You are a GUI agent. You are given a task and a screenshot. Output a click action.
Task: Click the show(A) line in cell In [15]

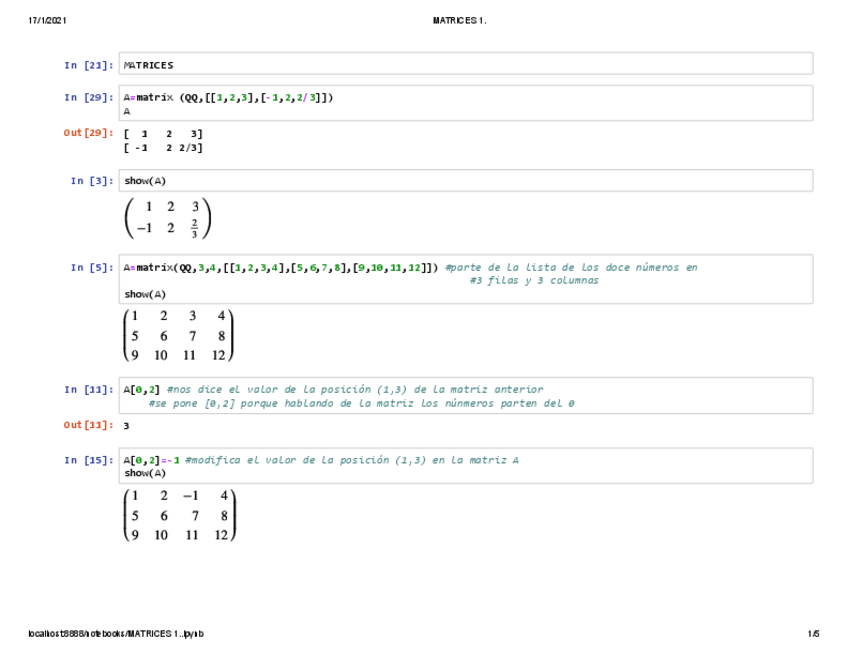(145, 473)
